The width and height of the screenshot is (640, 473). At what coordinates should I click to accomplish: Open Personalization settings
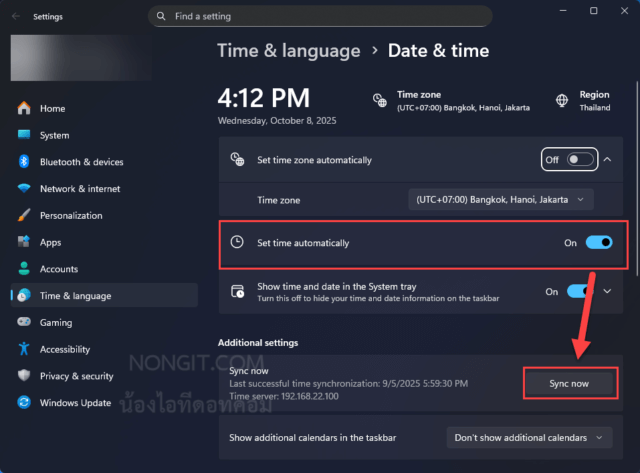[x=104, y=215]
